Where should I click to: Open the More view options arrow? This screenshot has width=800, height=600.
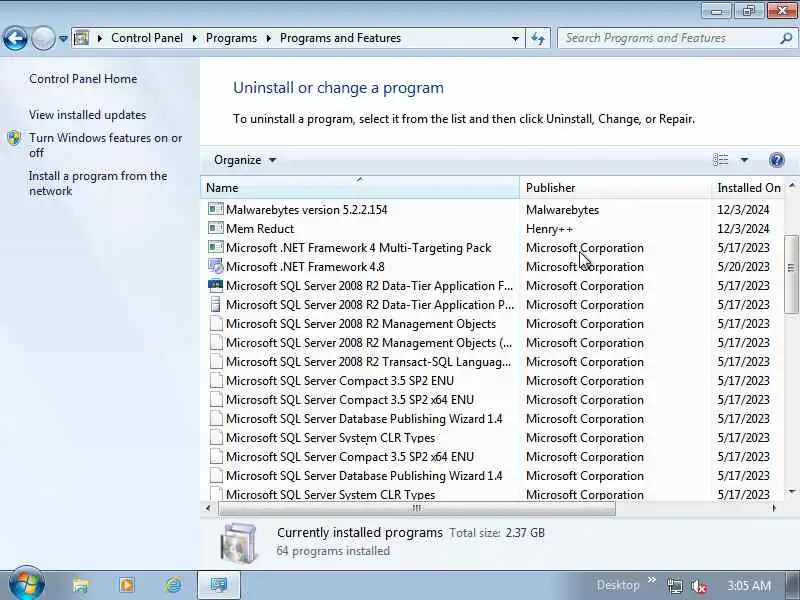pos(744,160)
